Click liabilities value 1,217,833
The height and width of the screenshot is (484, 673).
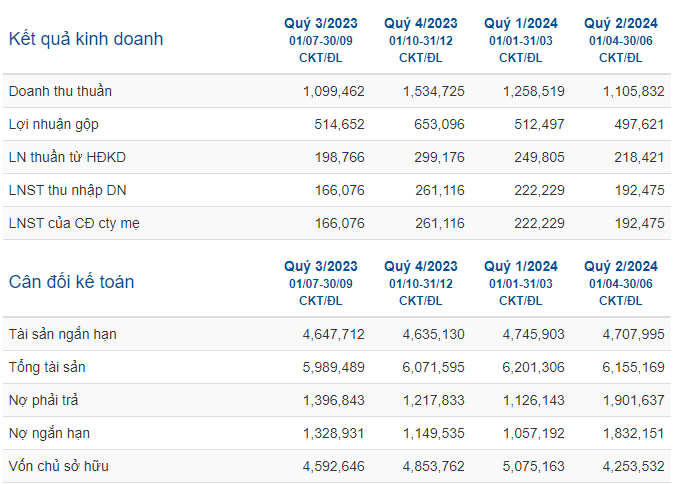coord(434,400)
